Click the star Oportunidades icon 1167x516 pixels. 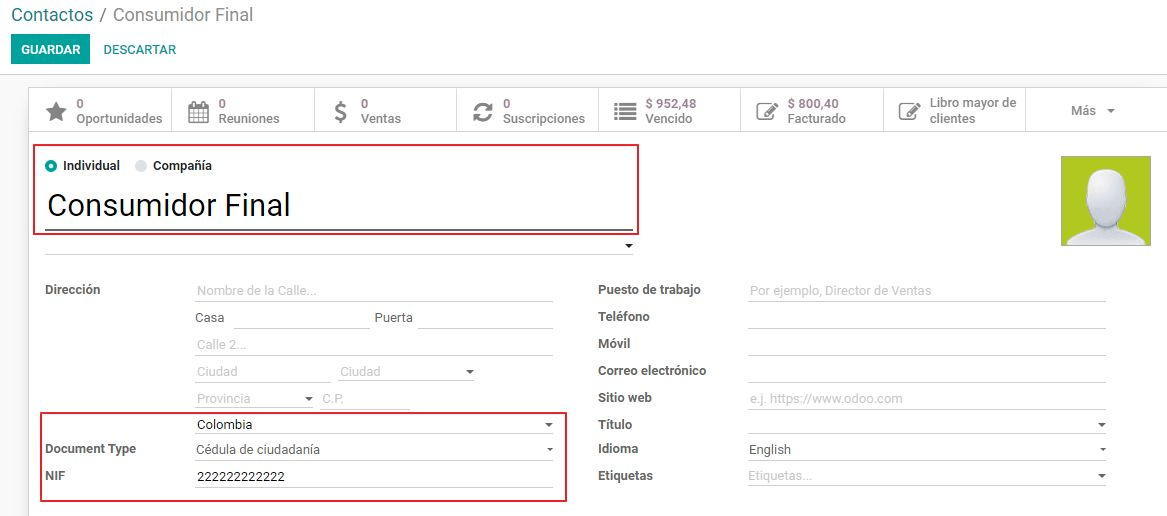pyautogui.click(x=57, y=111)
